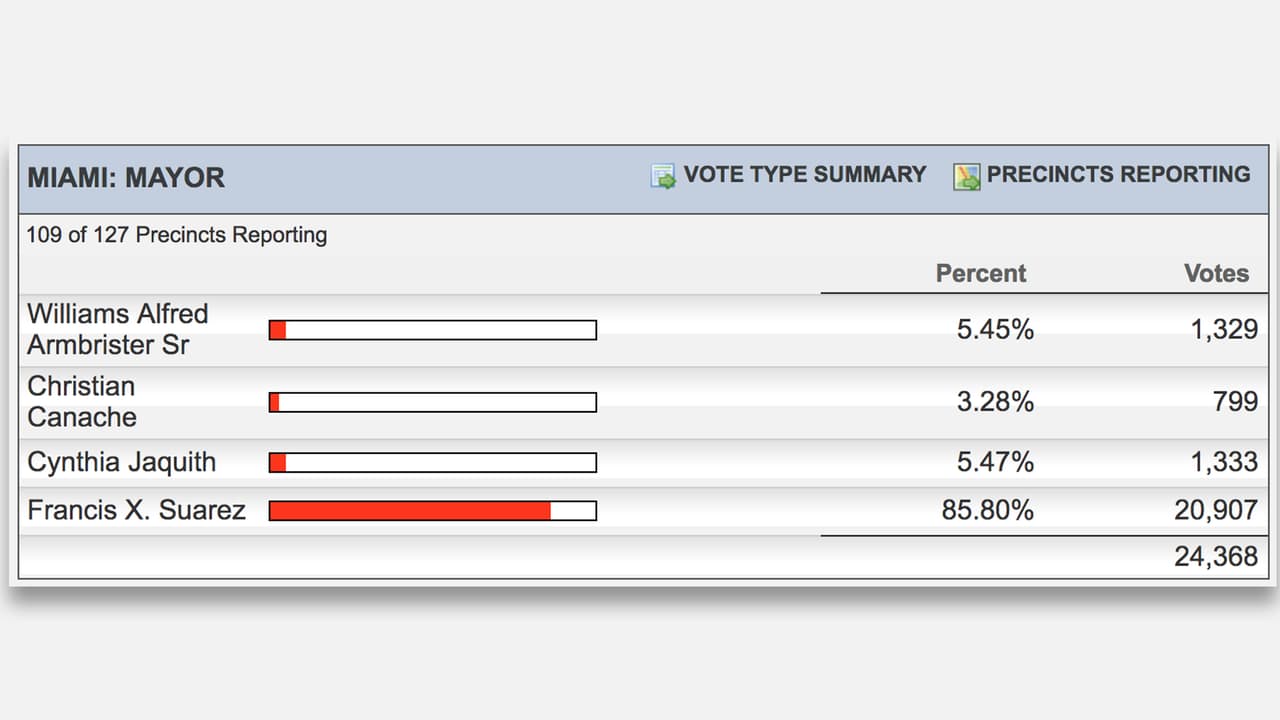Click the Vote Type Summary icon
The height and width of the screenshot is (720, 1280).
pos(663,177)
